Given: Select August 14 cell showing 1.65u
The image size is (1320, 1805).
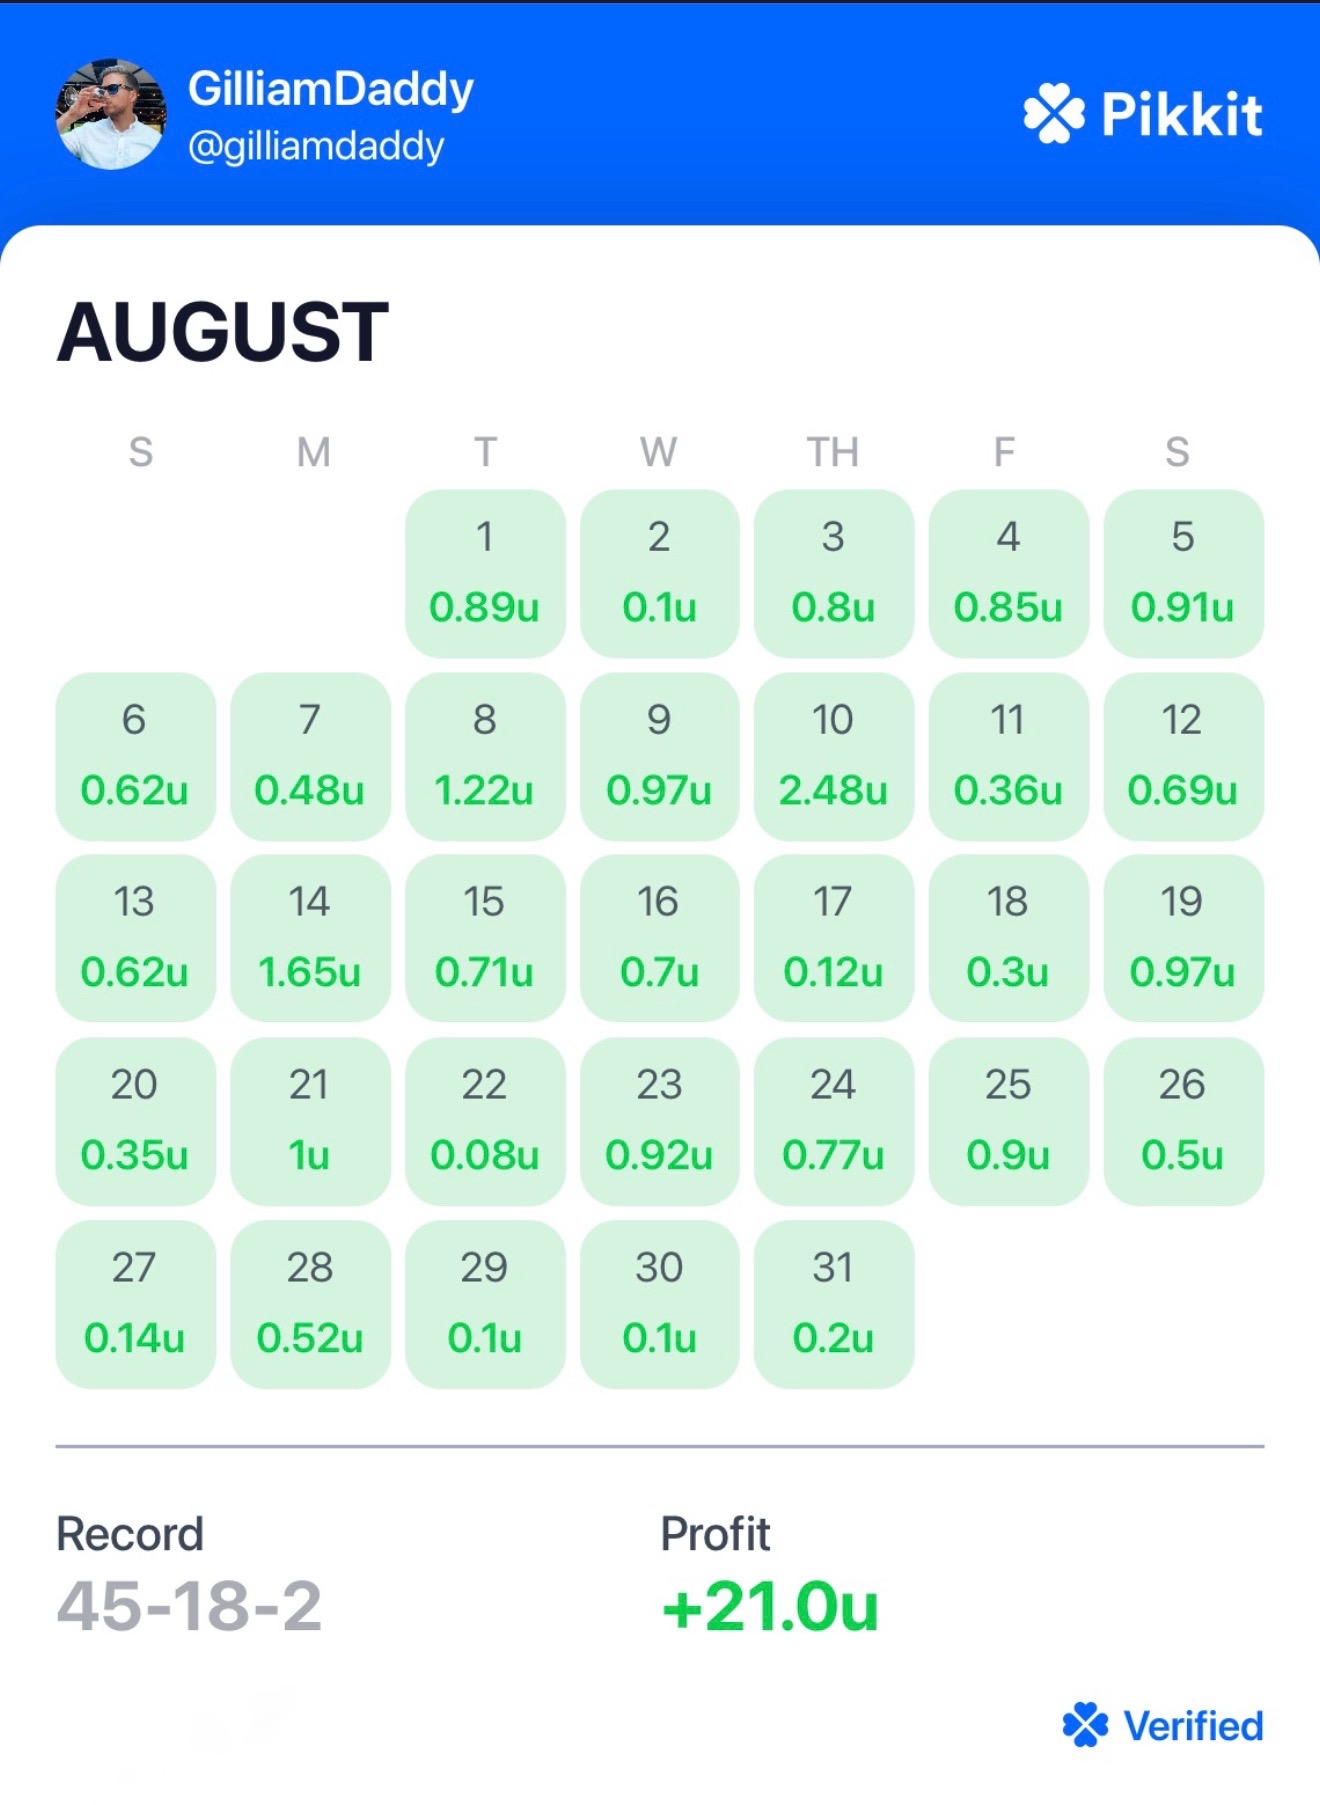Looking at the screenshot, I should tap(309, 938).
